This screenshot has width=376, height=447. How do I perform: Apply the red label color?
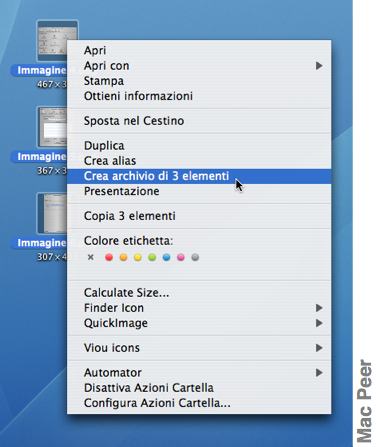tap(109, 257)
